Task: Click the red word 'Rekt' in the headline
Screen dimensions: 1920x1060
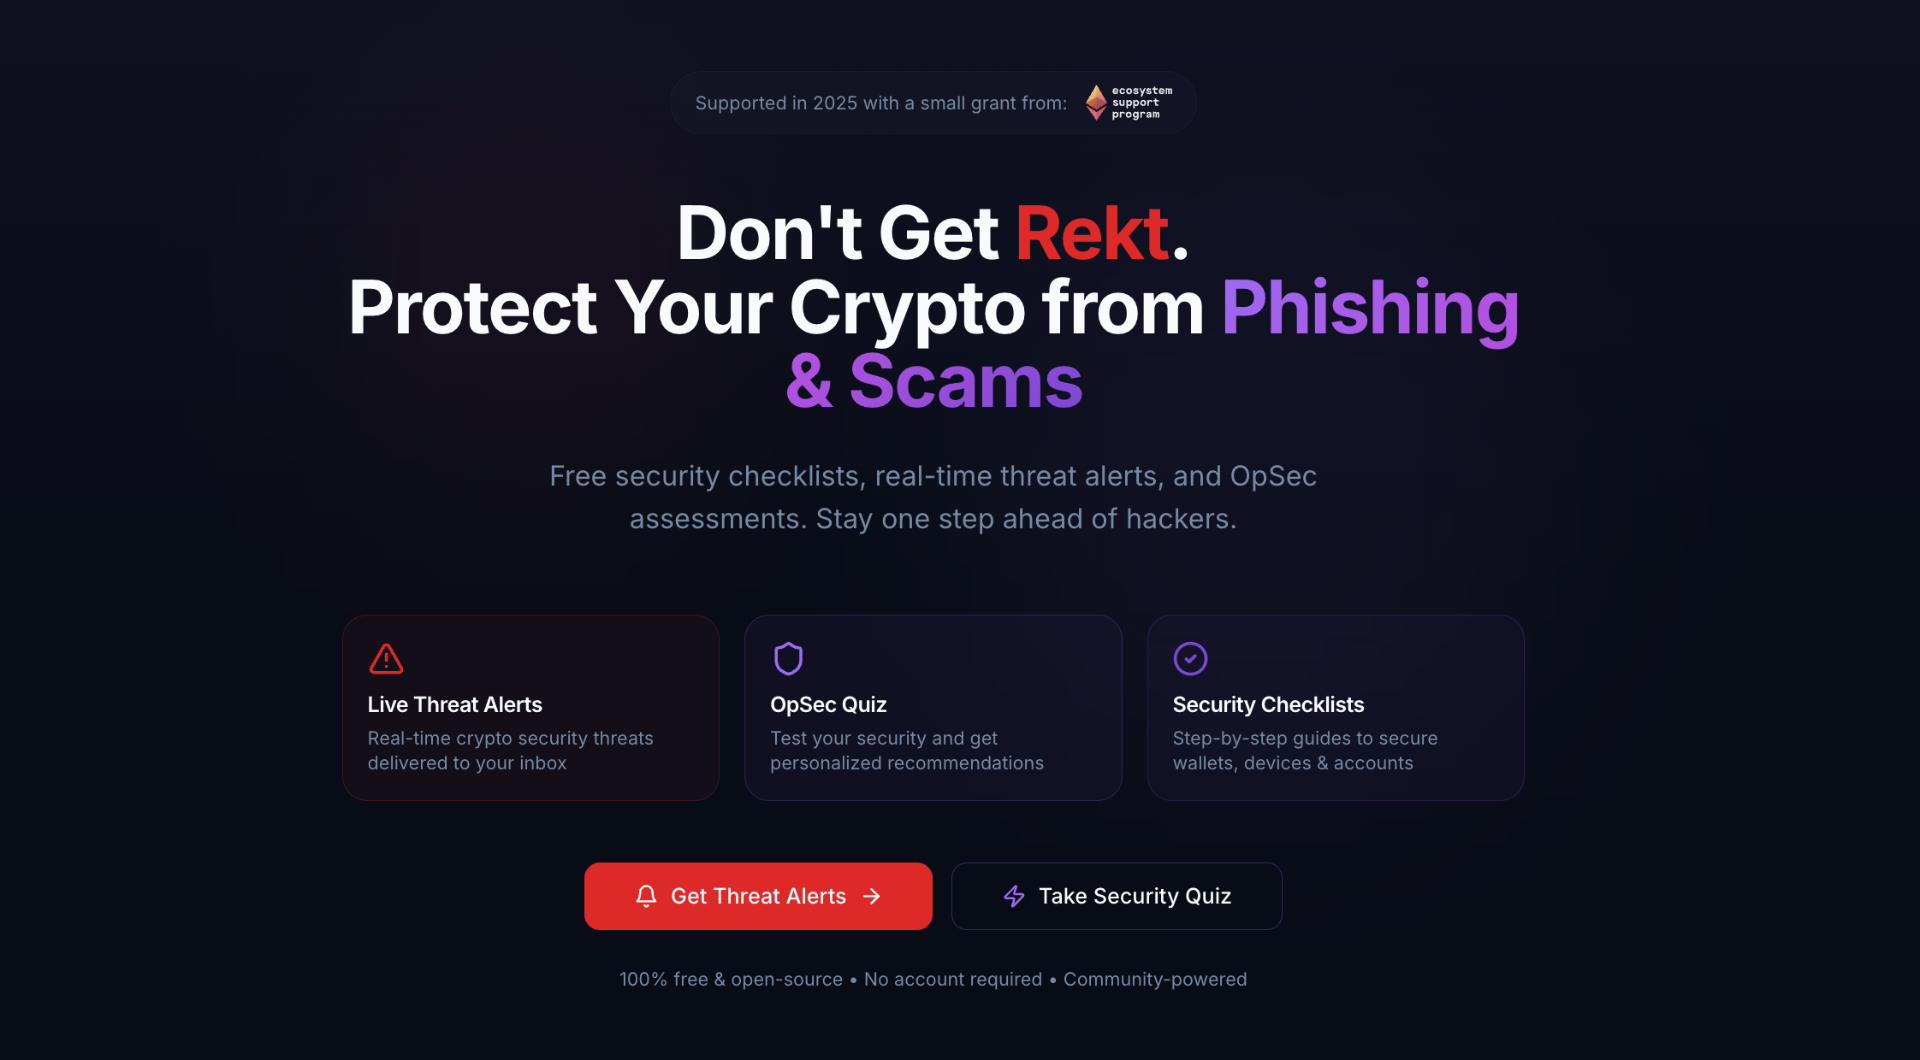Action: [x=1092, y=234]
